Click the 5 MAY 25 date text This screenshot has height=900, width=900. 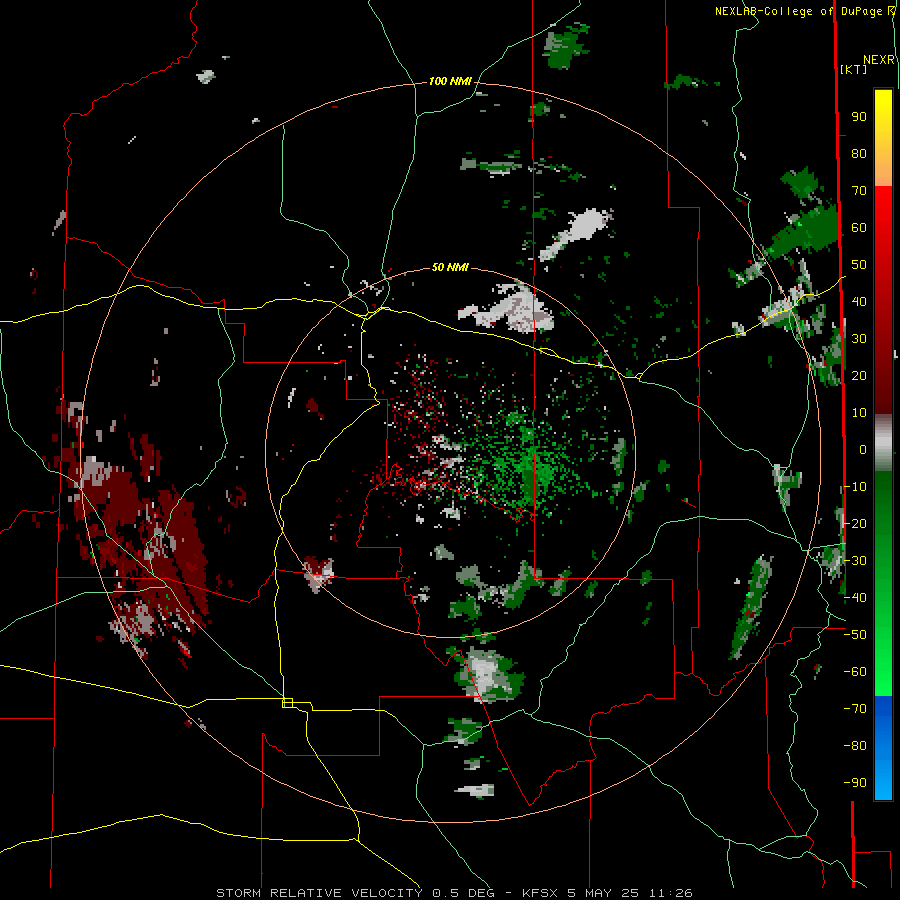point(603,893)
